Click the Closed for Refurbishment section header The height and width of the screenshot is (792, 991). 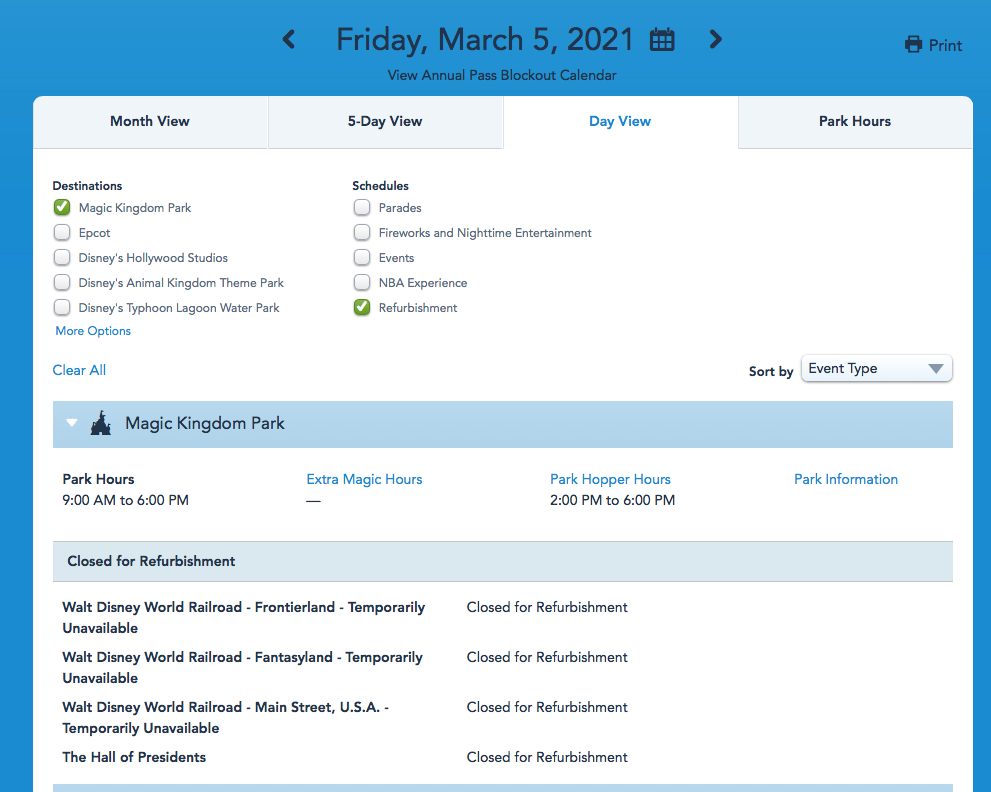502,561
